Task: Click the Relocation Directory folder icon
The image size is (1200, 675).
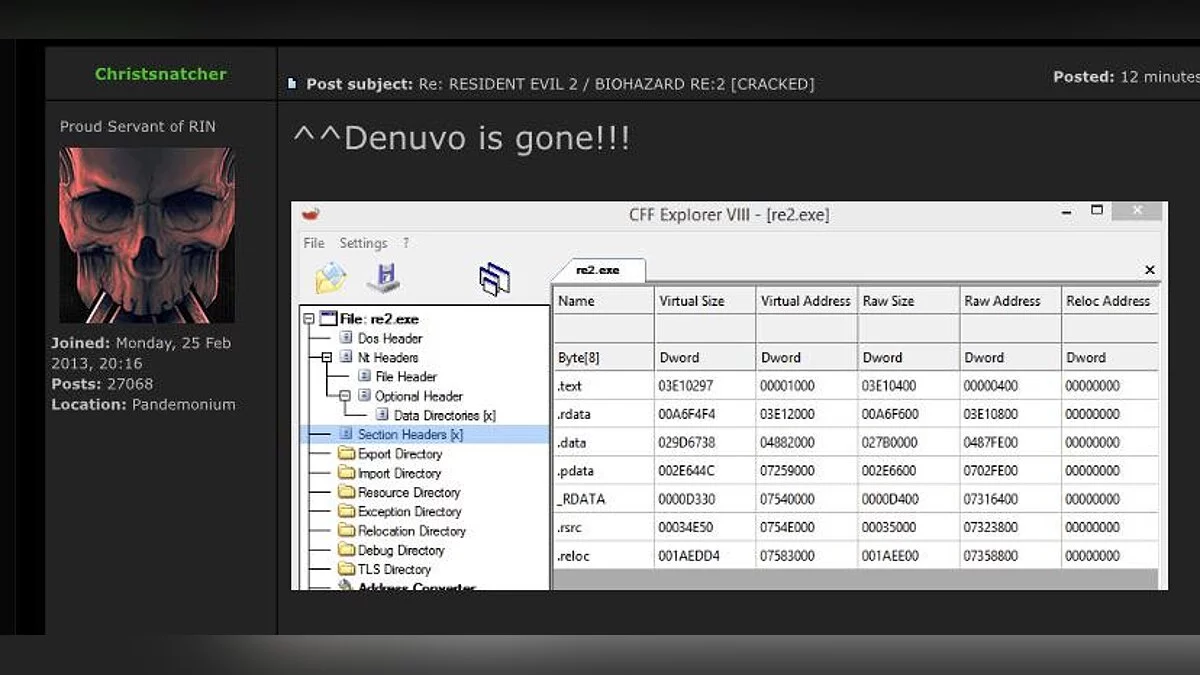Action: [347, 530]
